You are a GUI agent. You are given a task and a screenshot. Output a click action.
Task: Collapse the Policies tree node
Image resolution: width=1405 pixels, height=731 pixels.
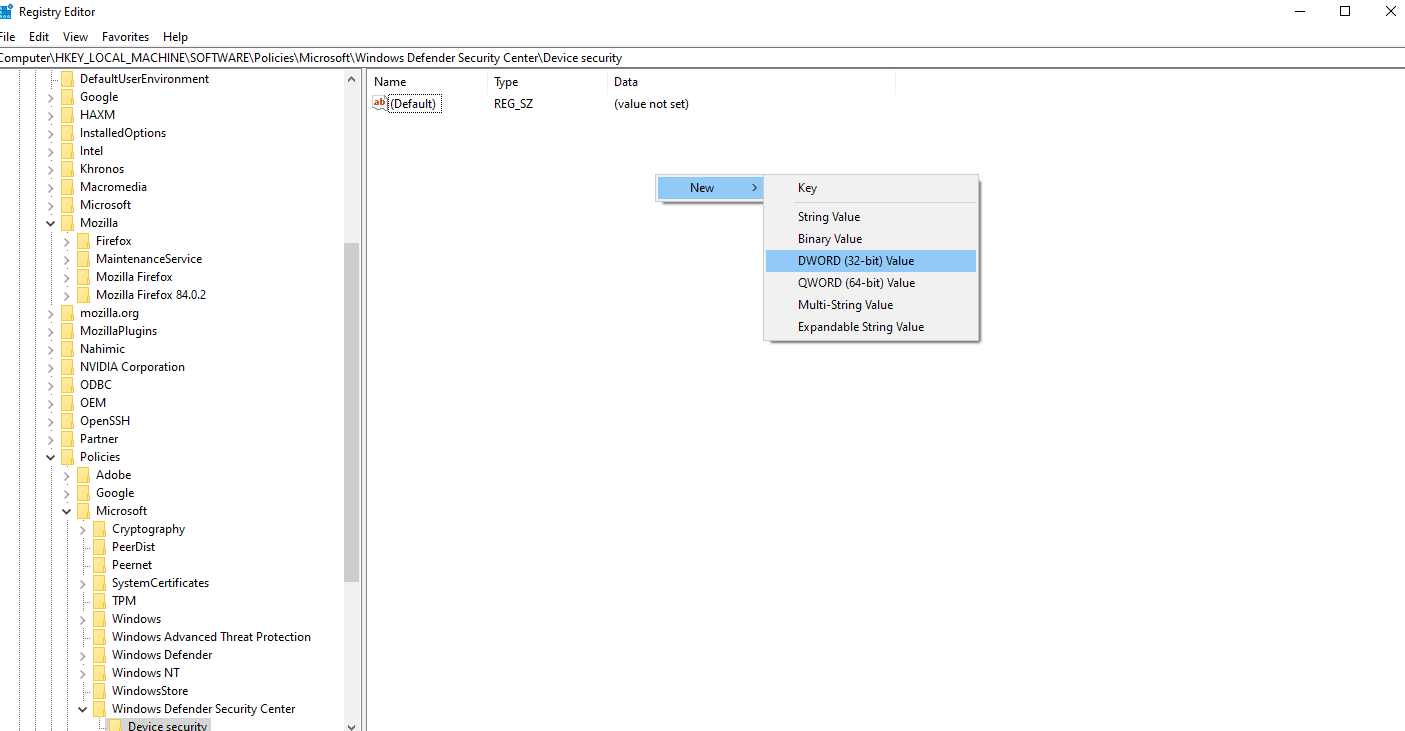[51, 457]
